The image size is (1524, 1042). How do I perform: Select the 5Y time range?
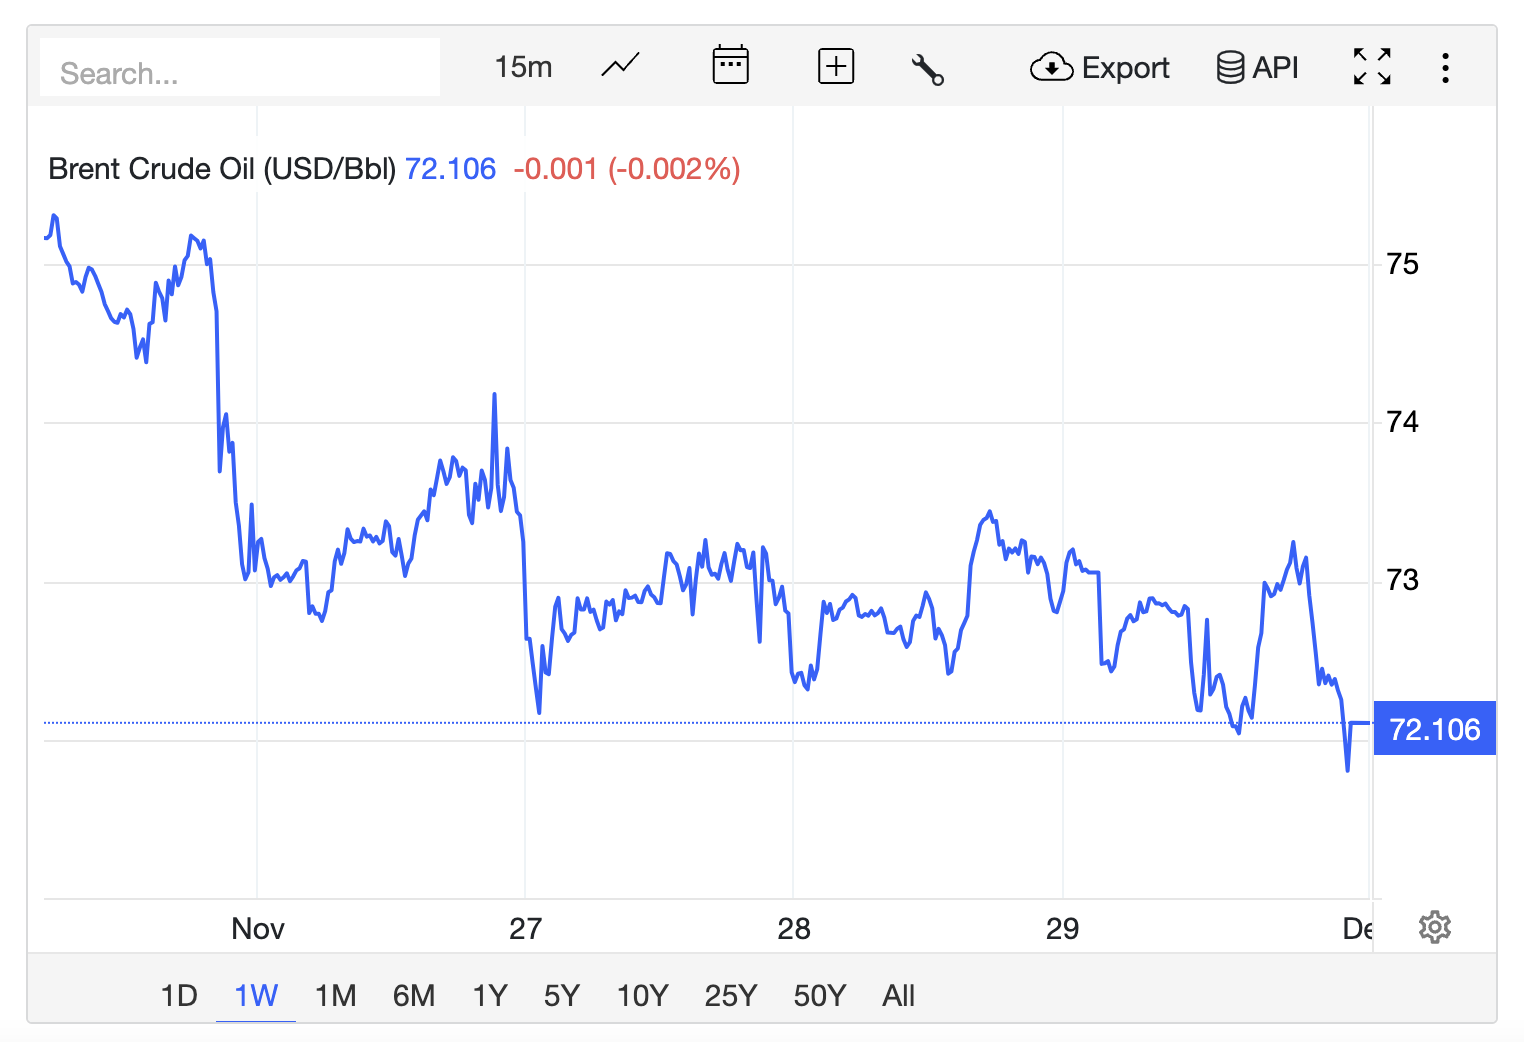coord(562,996)
